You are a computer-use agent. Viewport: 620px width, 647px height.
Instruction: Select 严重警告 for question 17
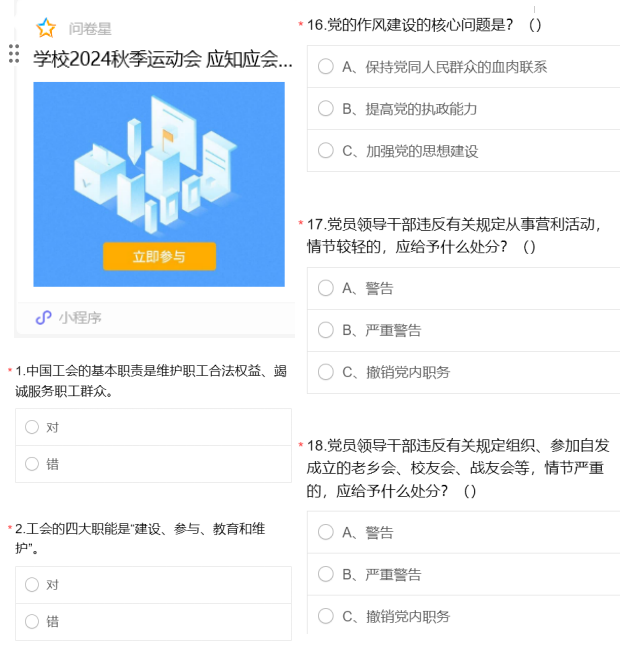tap(326, 330)
